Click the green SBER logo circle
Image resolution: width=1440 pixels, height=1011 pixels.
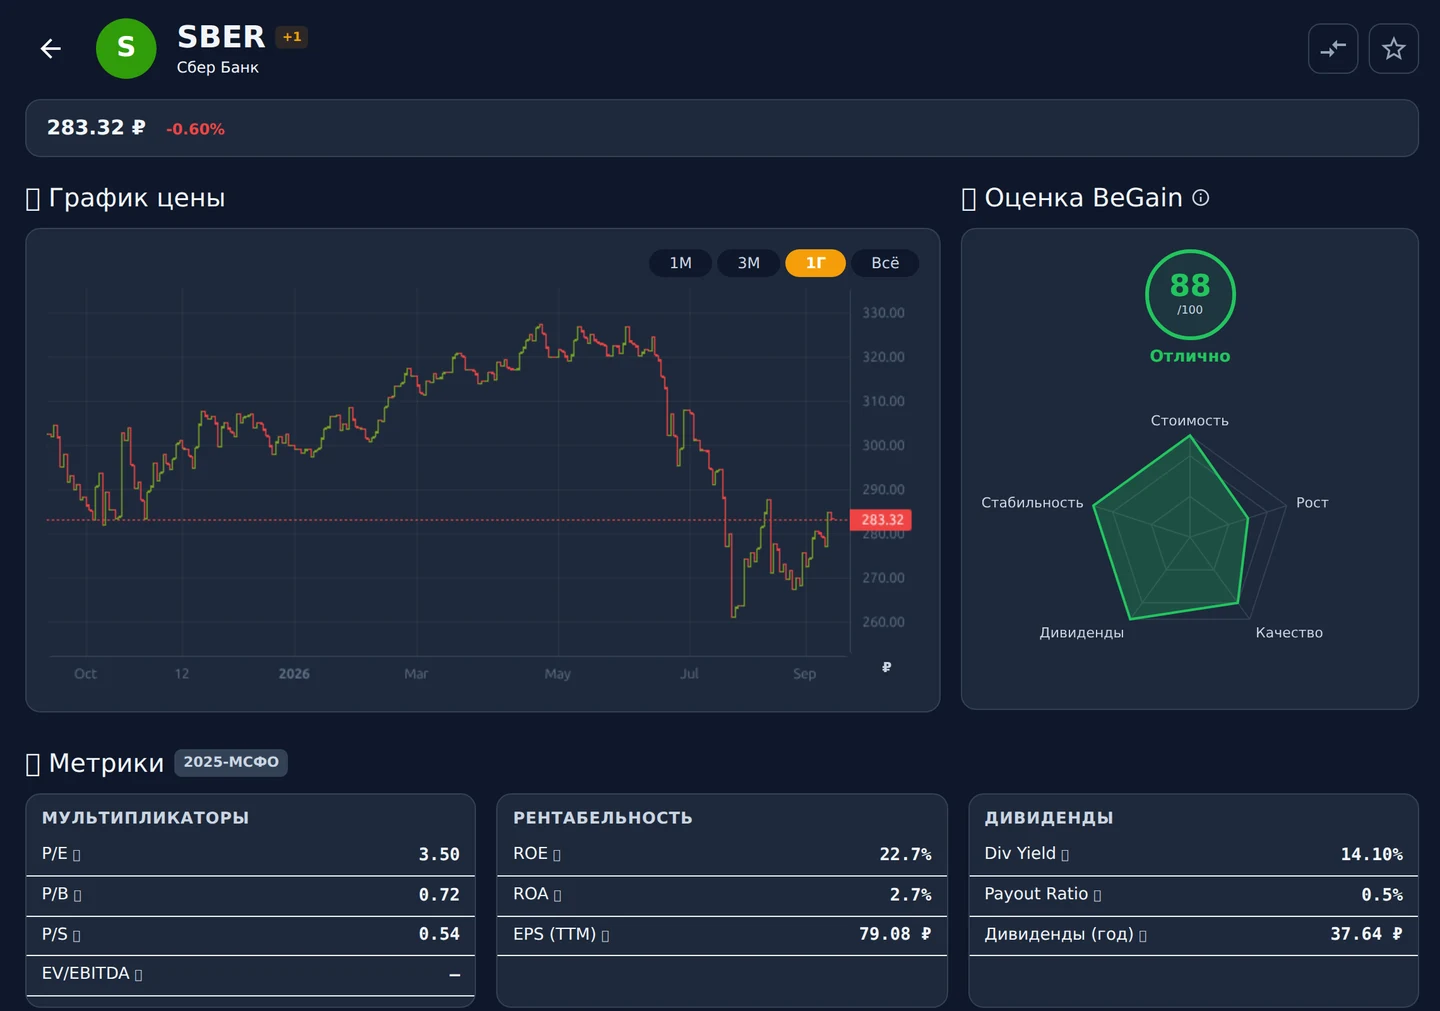[126, 48]
